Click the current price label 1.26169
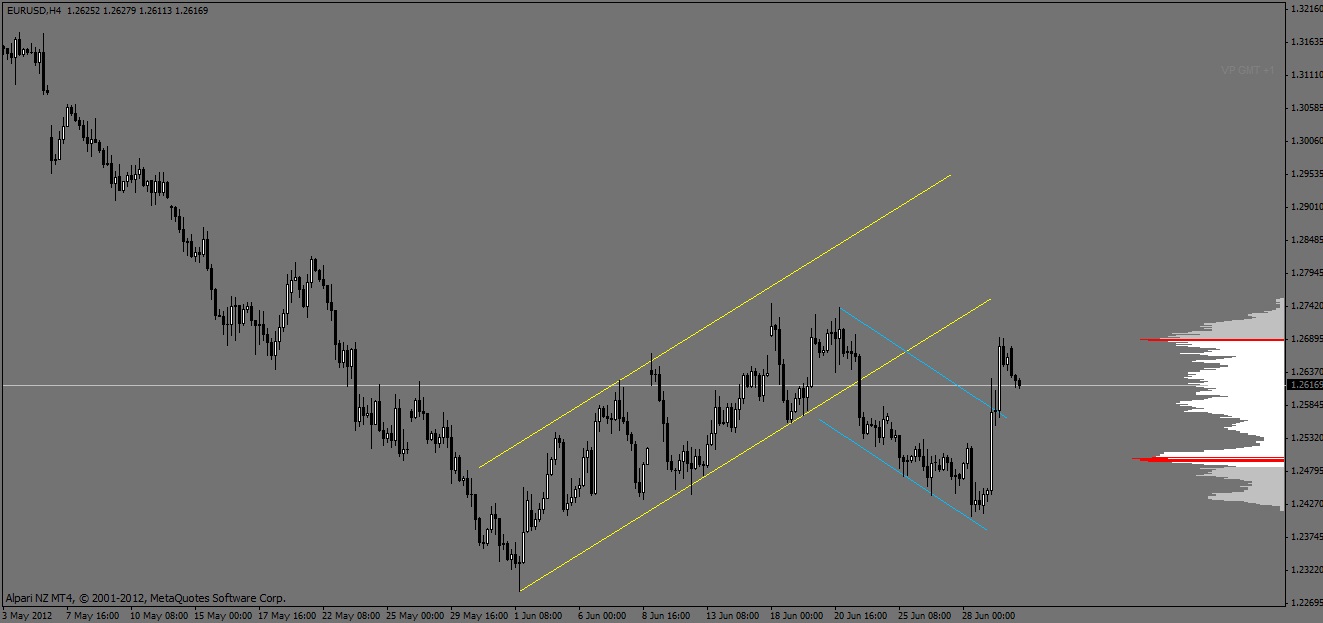1323x623 pixels. [x=1304, y=385]
